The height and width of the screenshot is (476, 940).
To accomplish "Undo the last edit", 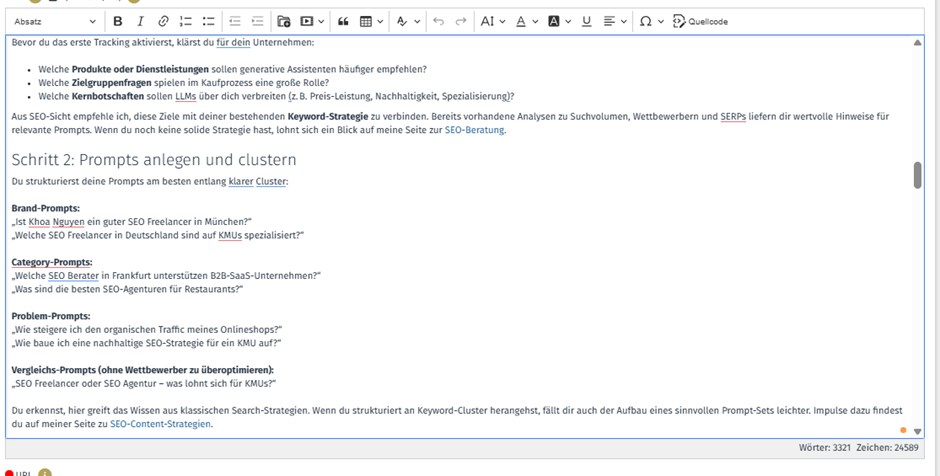I will (x=438, y=21).
